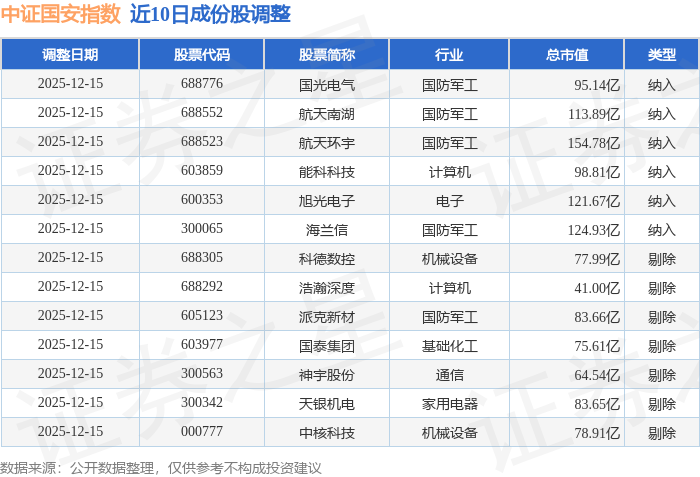The width and height of the screenshot is (700, 477).
Task: Click the 家用电器 industry cell
Action: tap(450, 404)
